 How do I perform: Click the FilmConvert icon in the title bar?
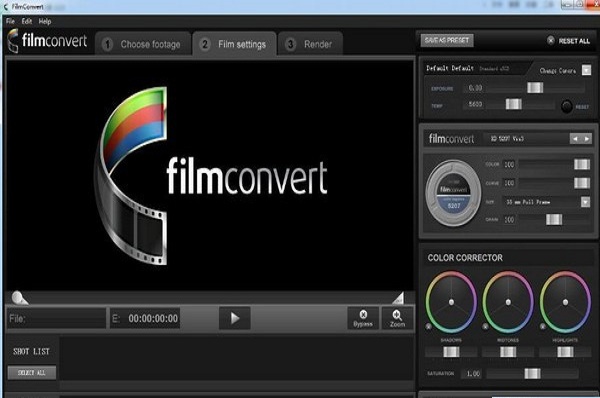[7, 7]
